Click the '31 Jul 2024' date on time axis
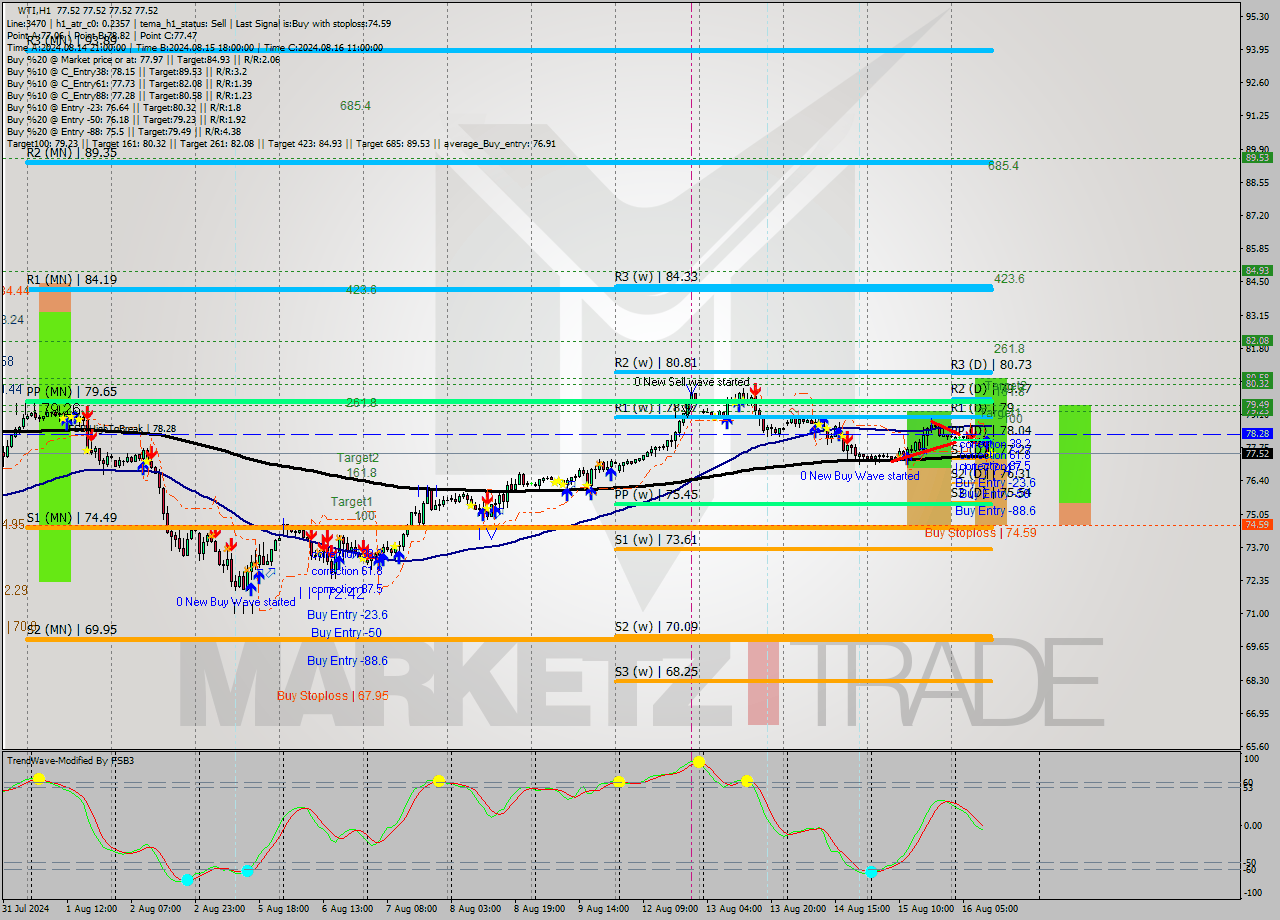This screenshot has width=1280, height=920. point(26,909)
